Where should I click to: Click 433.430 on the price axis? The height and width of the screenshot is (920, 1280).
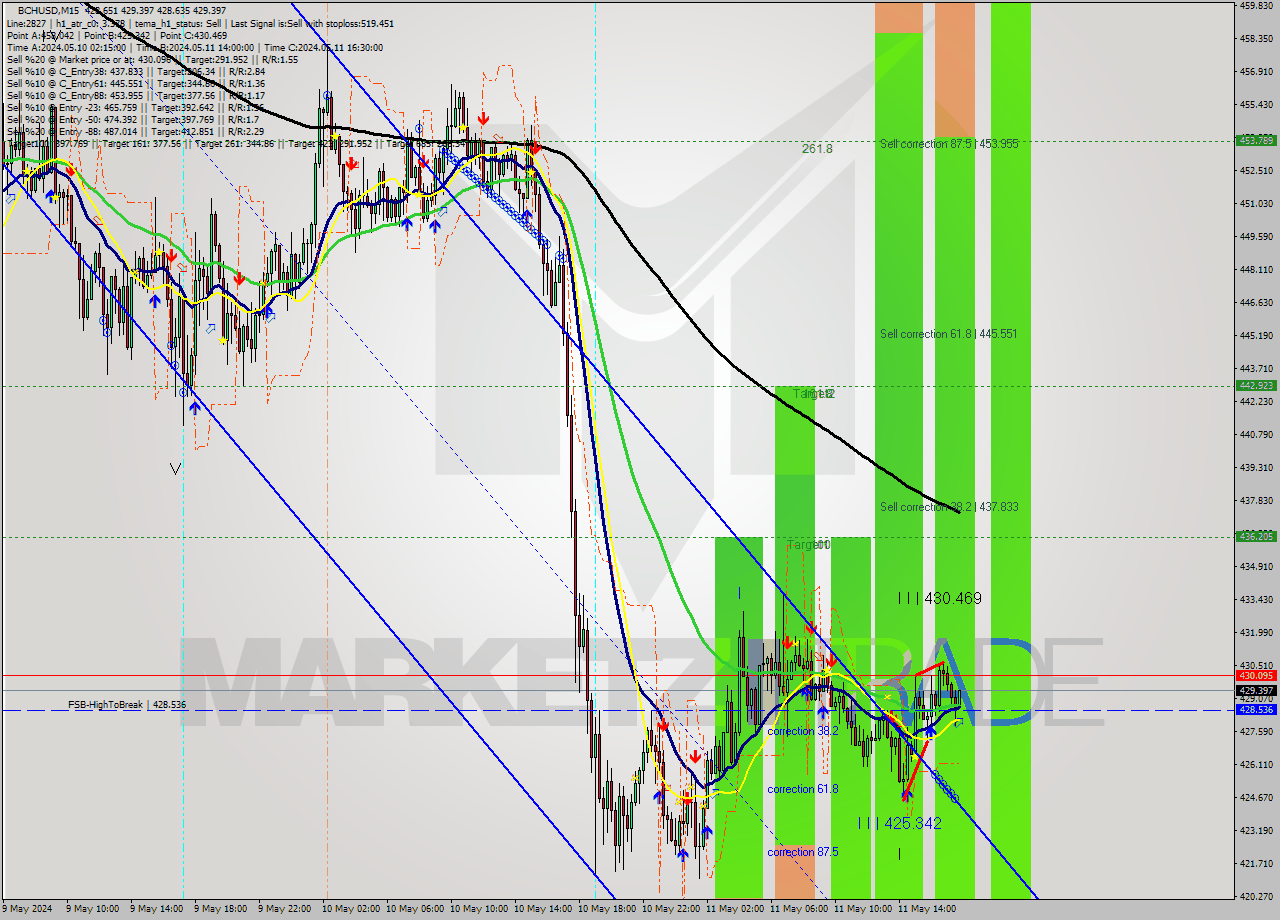click(1256, 599)
